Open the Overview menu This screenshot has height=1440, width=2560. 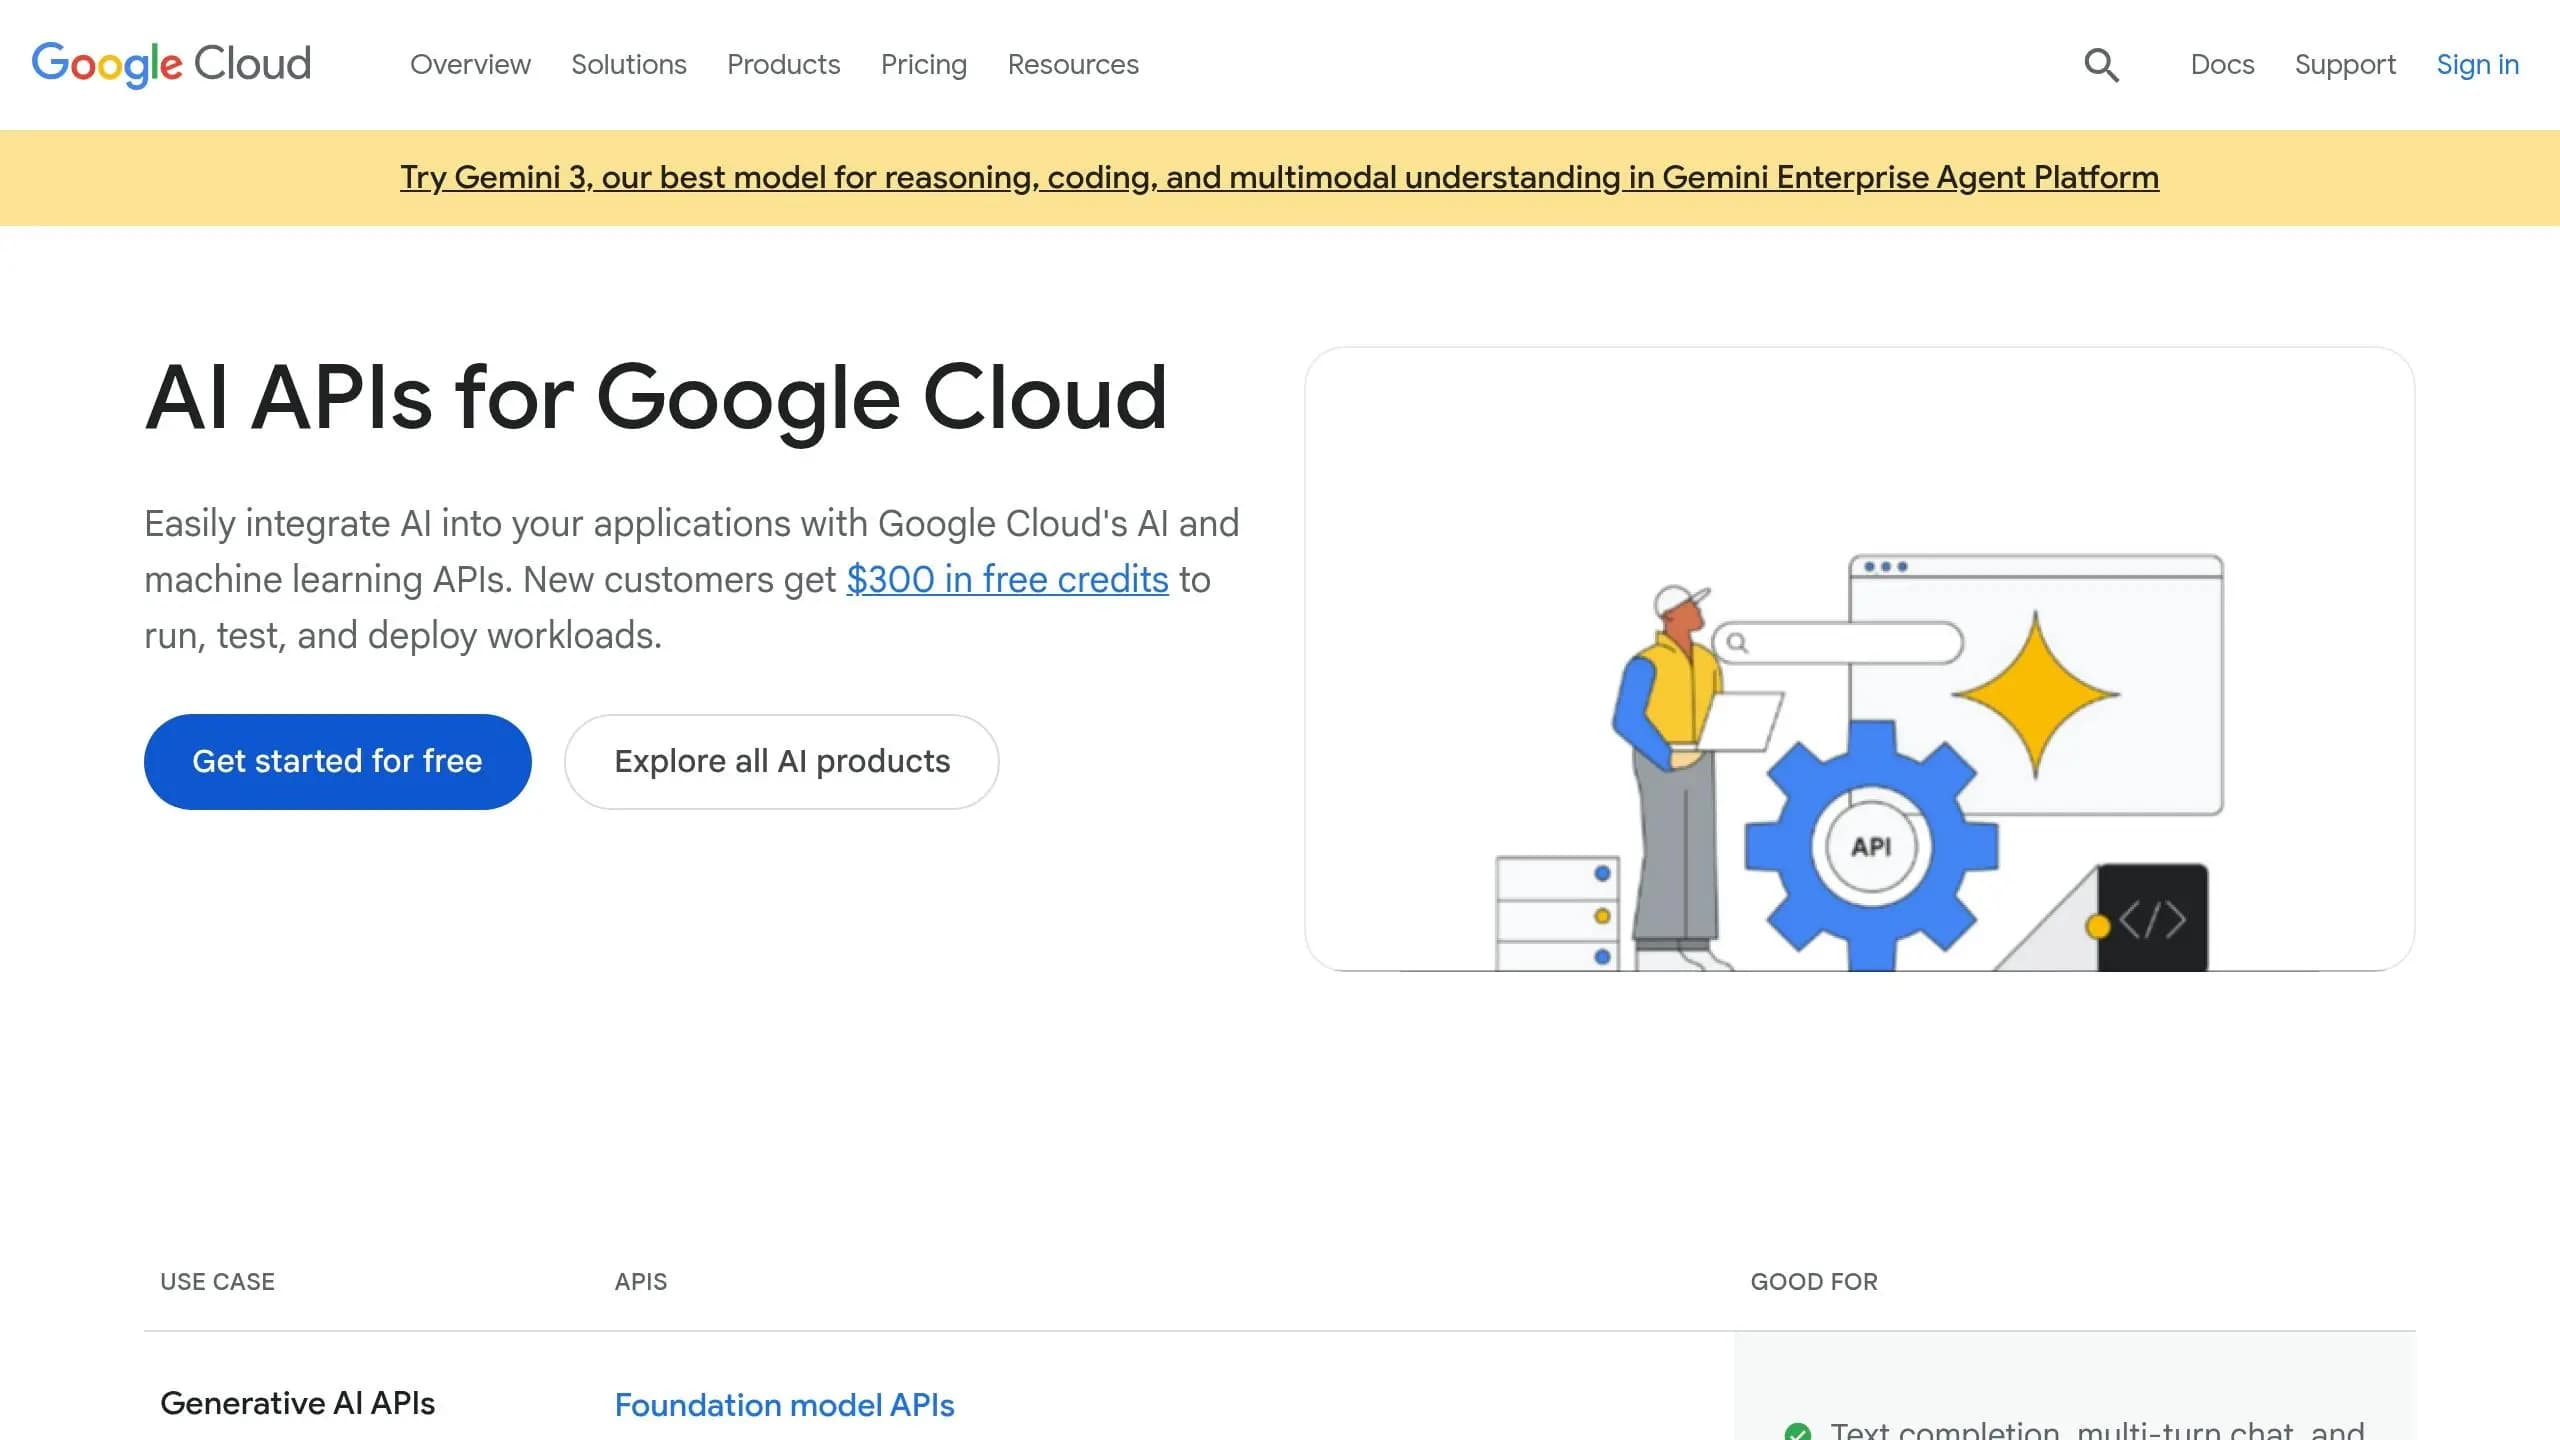click(470, 64)
